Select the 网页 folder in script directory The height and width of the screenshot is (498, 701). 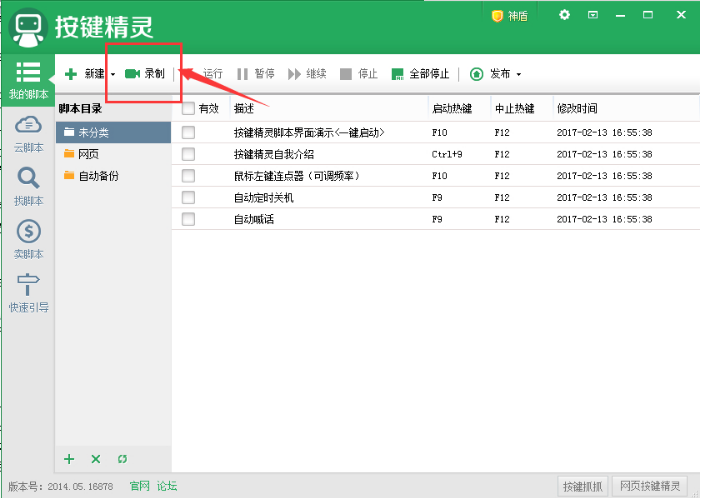coord(88,154)
